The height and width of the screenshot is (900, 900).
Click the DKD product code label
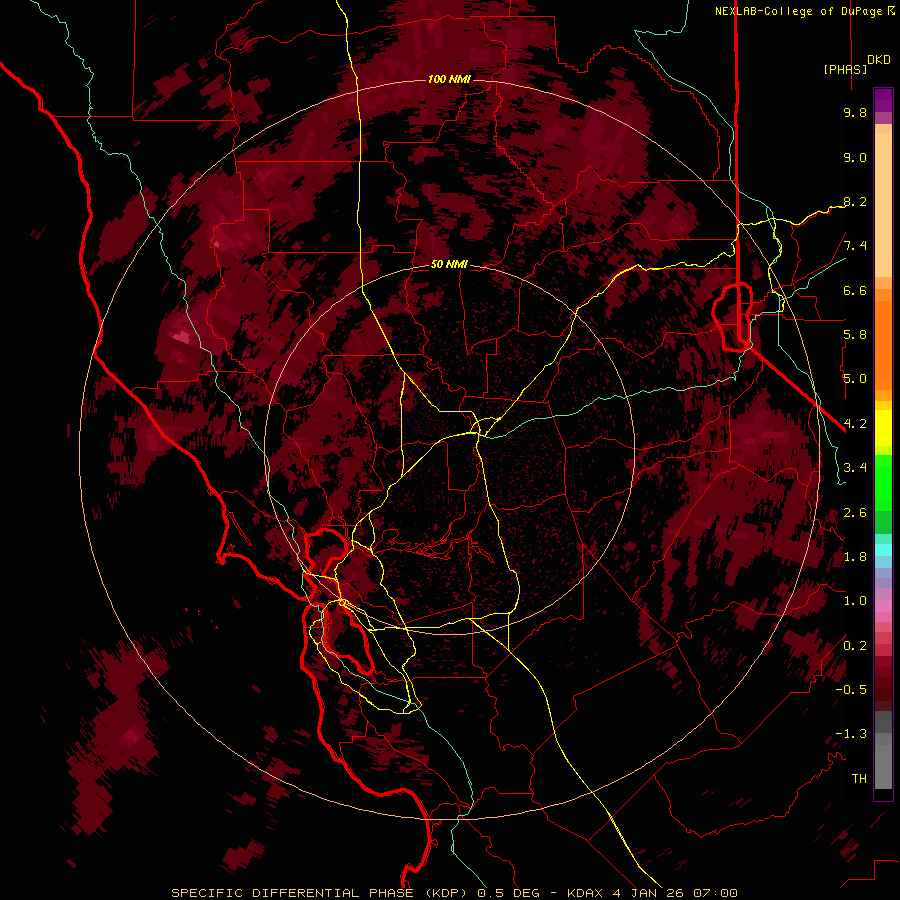879,60
